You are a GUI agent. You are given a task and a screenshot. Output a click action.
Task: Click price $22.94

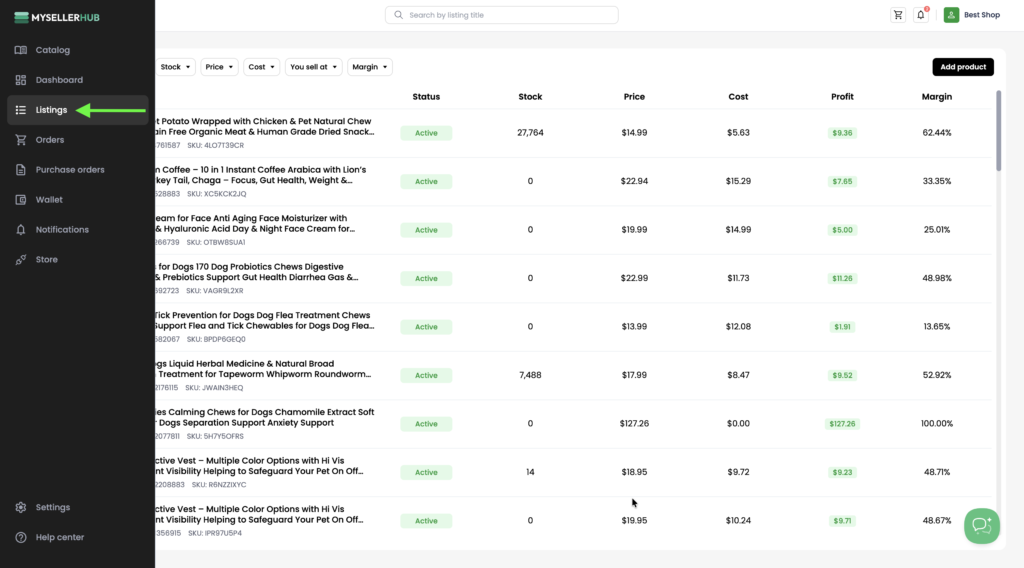[634, 181]
